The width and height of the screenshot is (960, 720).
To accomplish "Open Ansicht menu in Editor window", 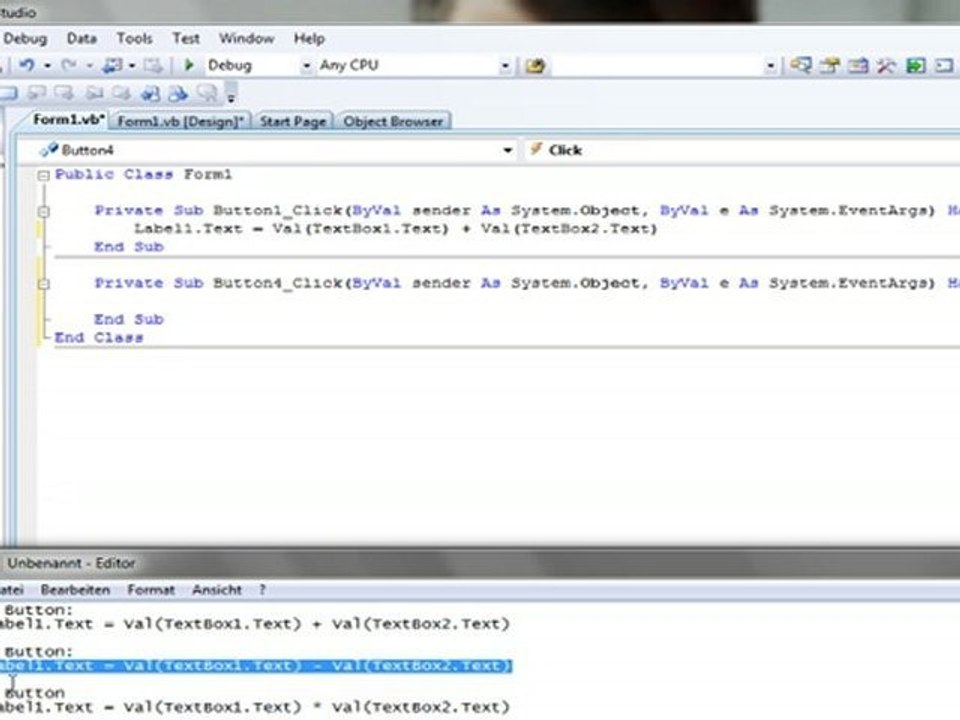I will (x=217, y=590).
